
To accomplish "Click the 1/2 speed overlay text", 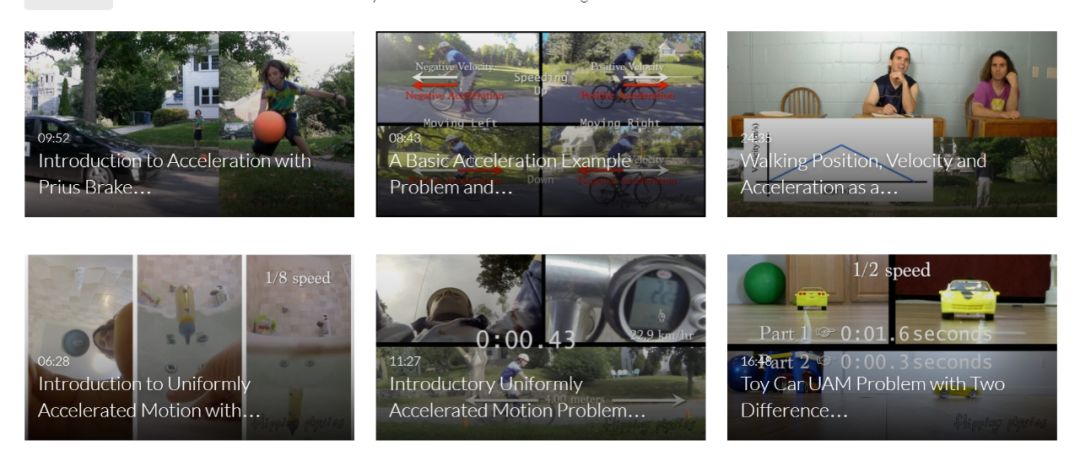I will coord(891,270).
